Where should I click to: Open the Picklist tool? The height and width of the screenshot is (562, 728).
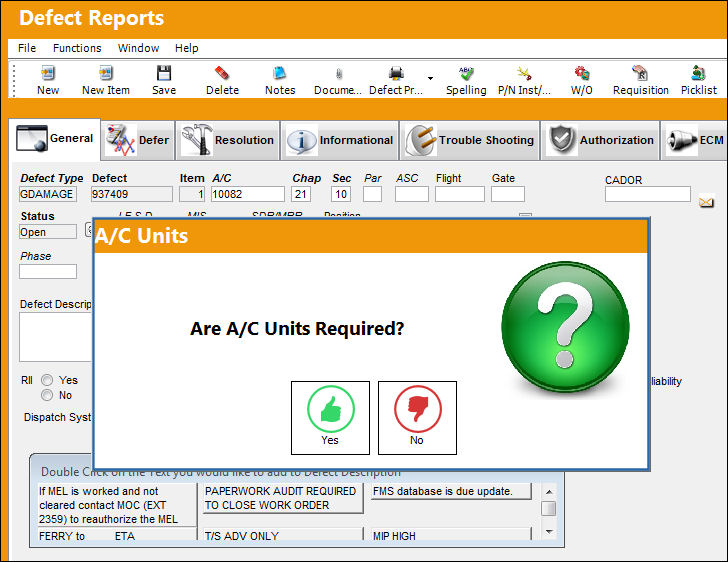[699, 80]
